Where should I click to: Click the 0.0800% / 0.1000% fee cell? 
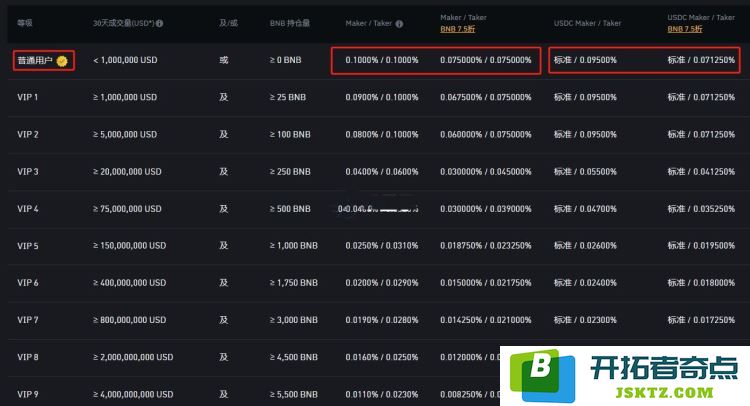click(382, 134)
